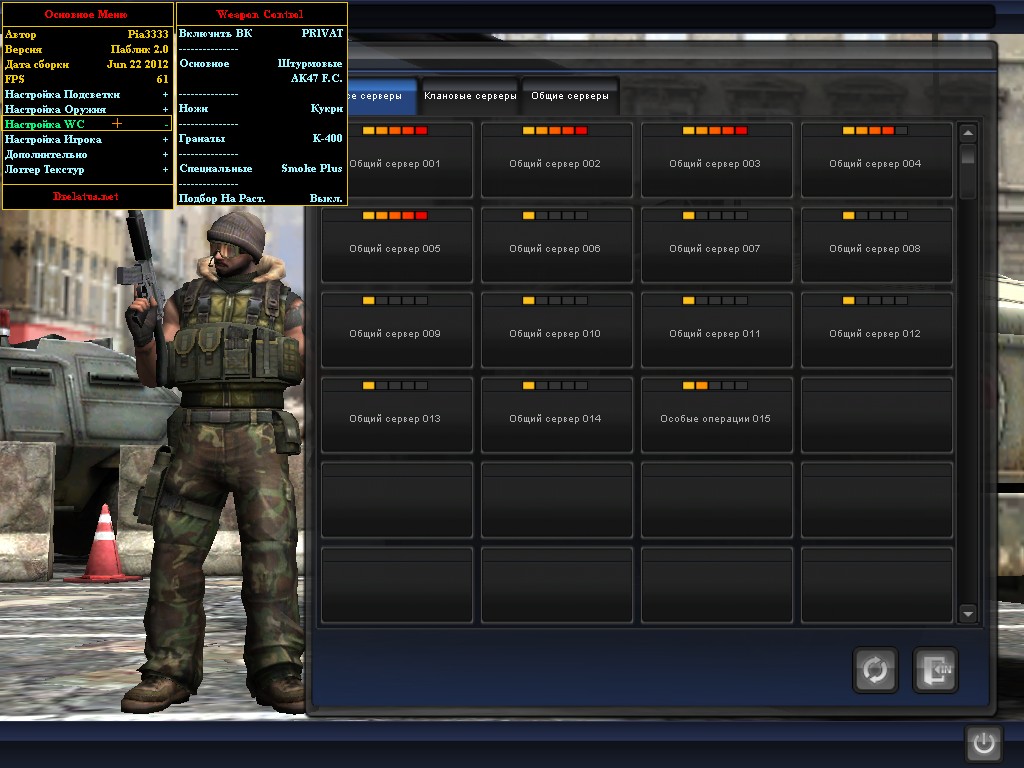The image size is (1024, 768).
Task: Choose Общий сервер 009
Action: tap(396, 330)
